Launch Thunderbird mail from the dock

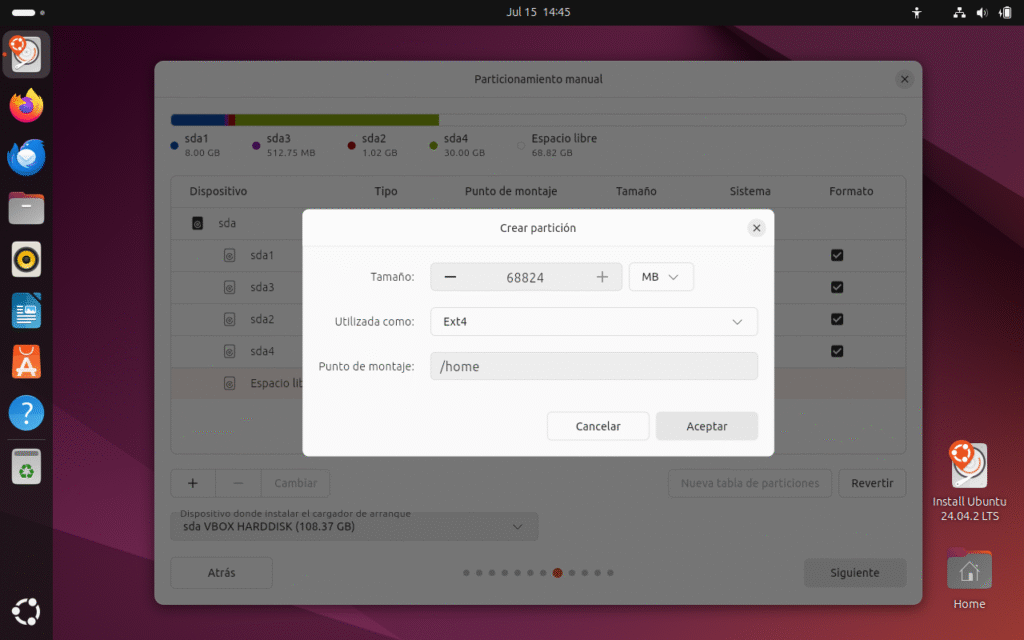pyautogui.click(x=26, y=157)
